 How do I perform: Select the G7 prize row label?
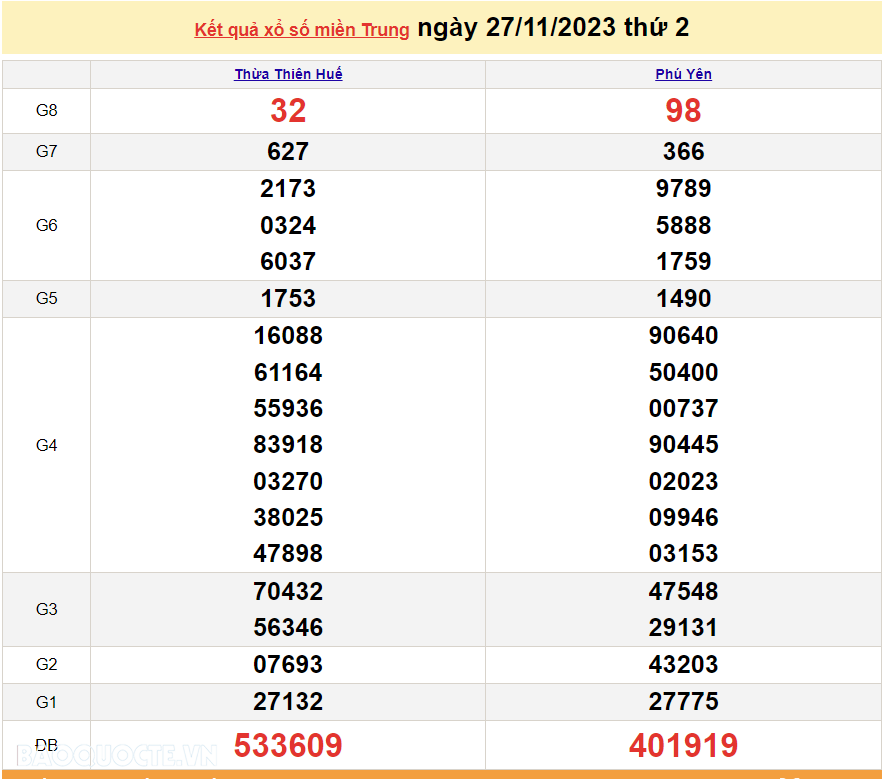point(47,152)
